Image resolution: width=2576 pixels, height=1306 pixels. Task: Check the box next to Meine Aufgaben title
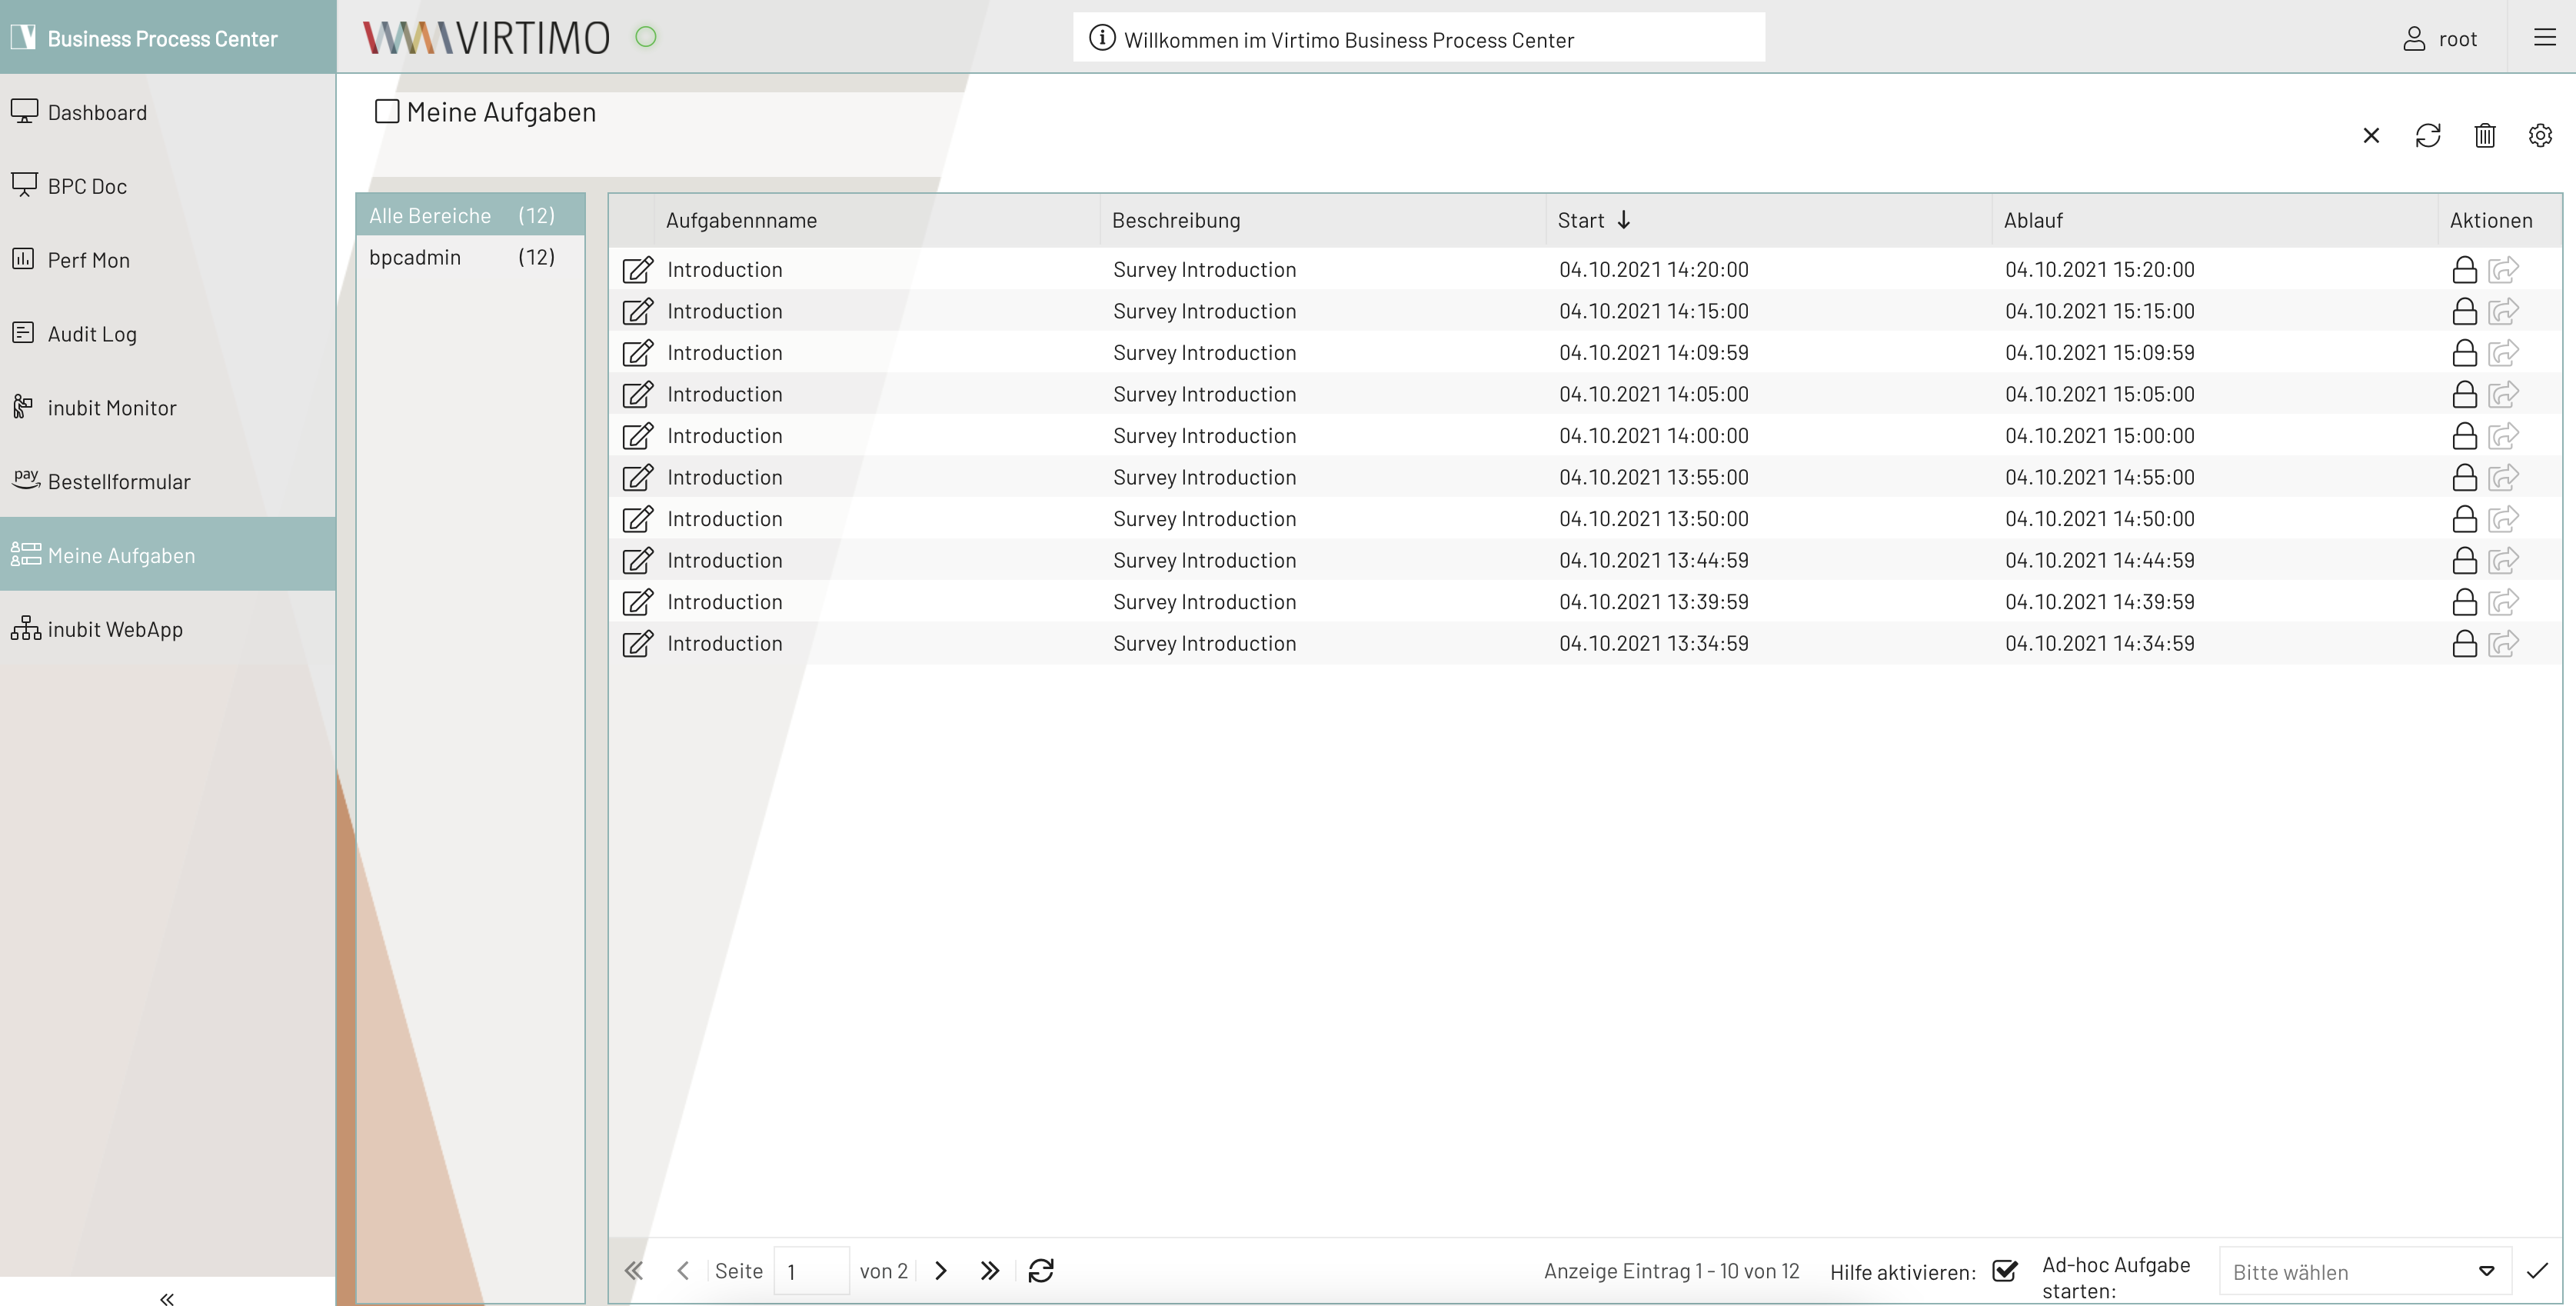[387, 111]
